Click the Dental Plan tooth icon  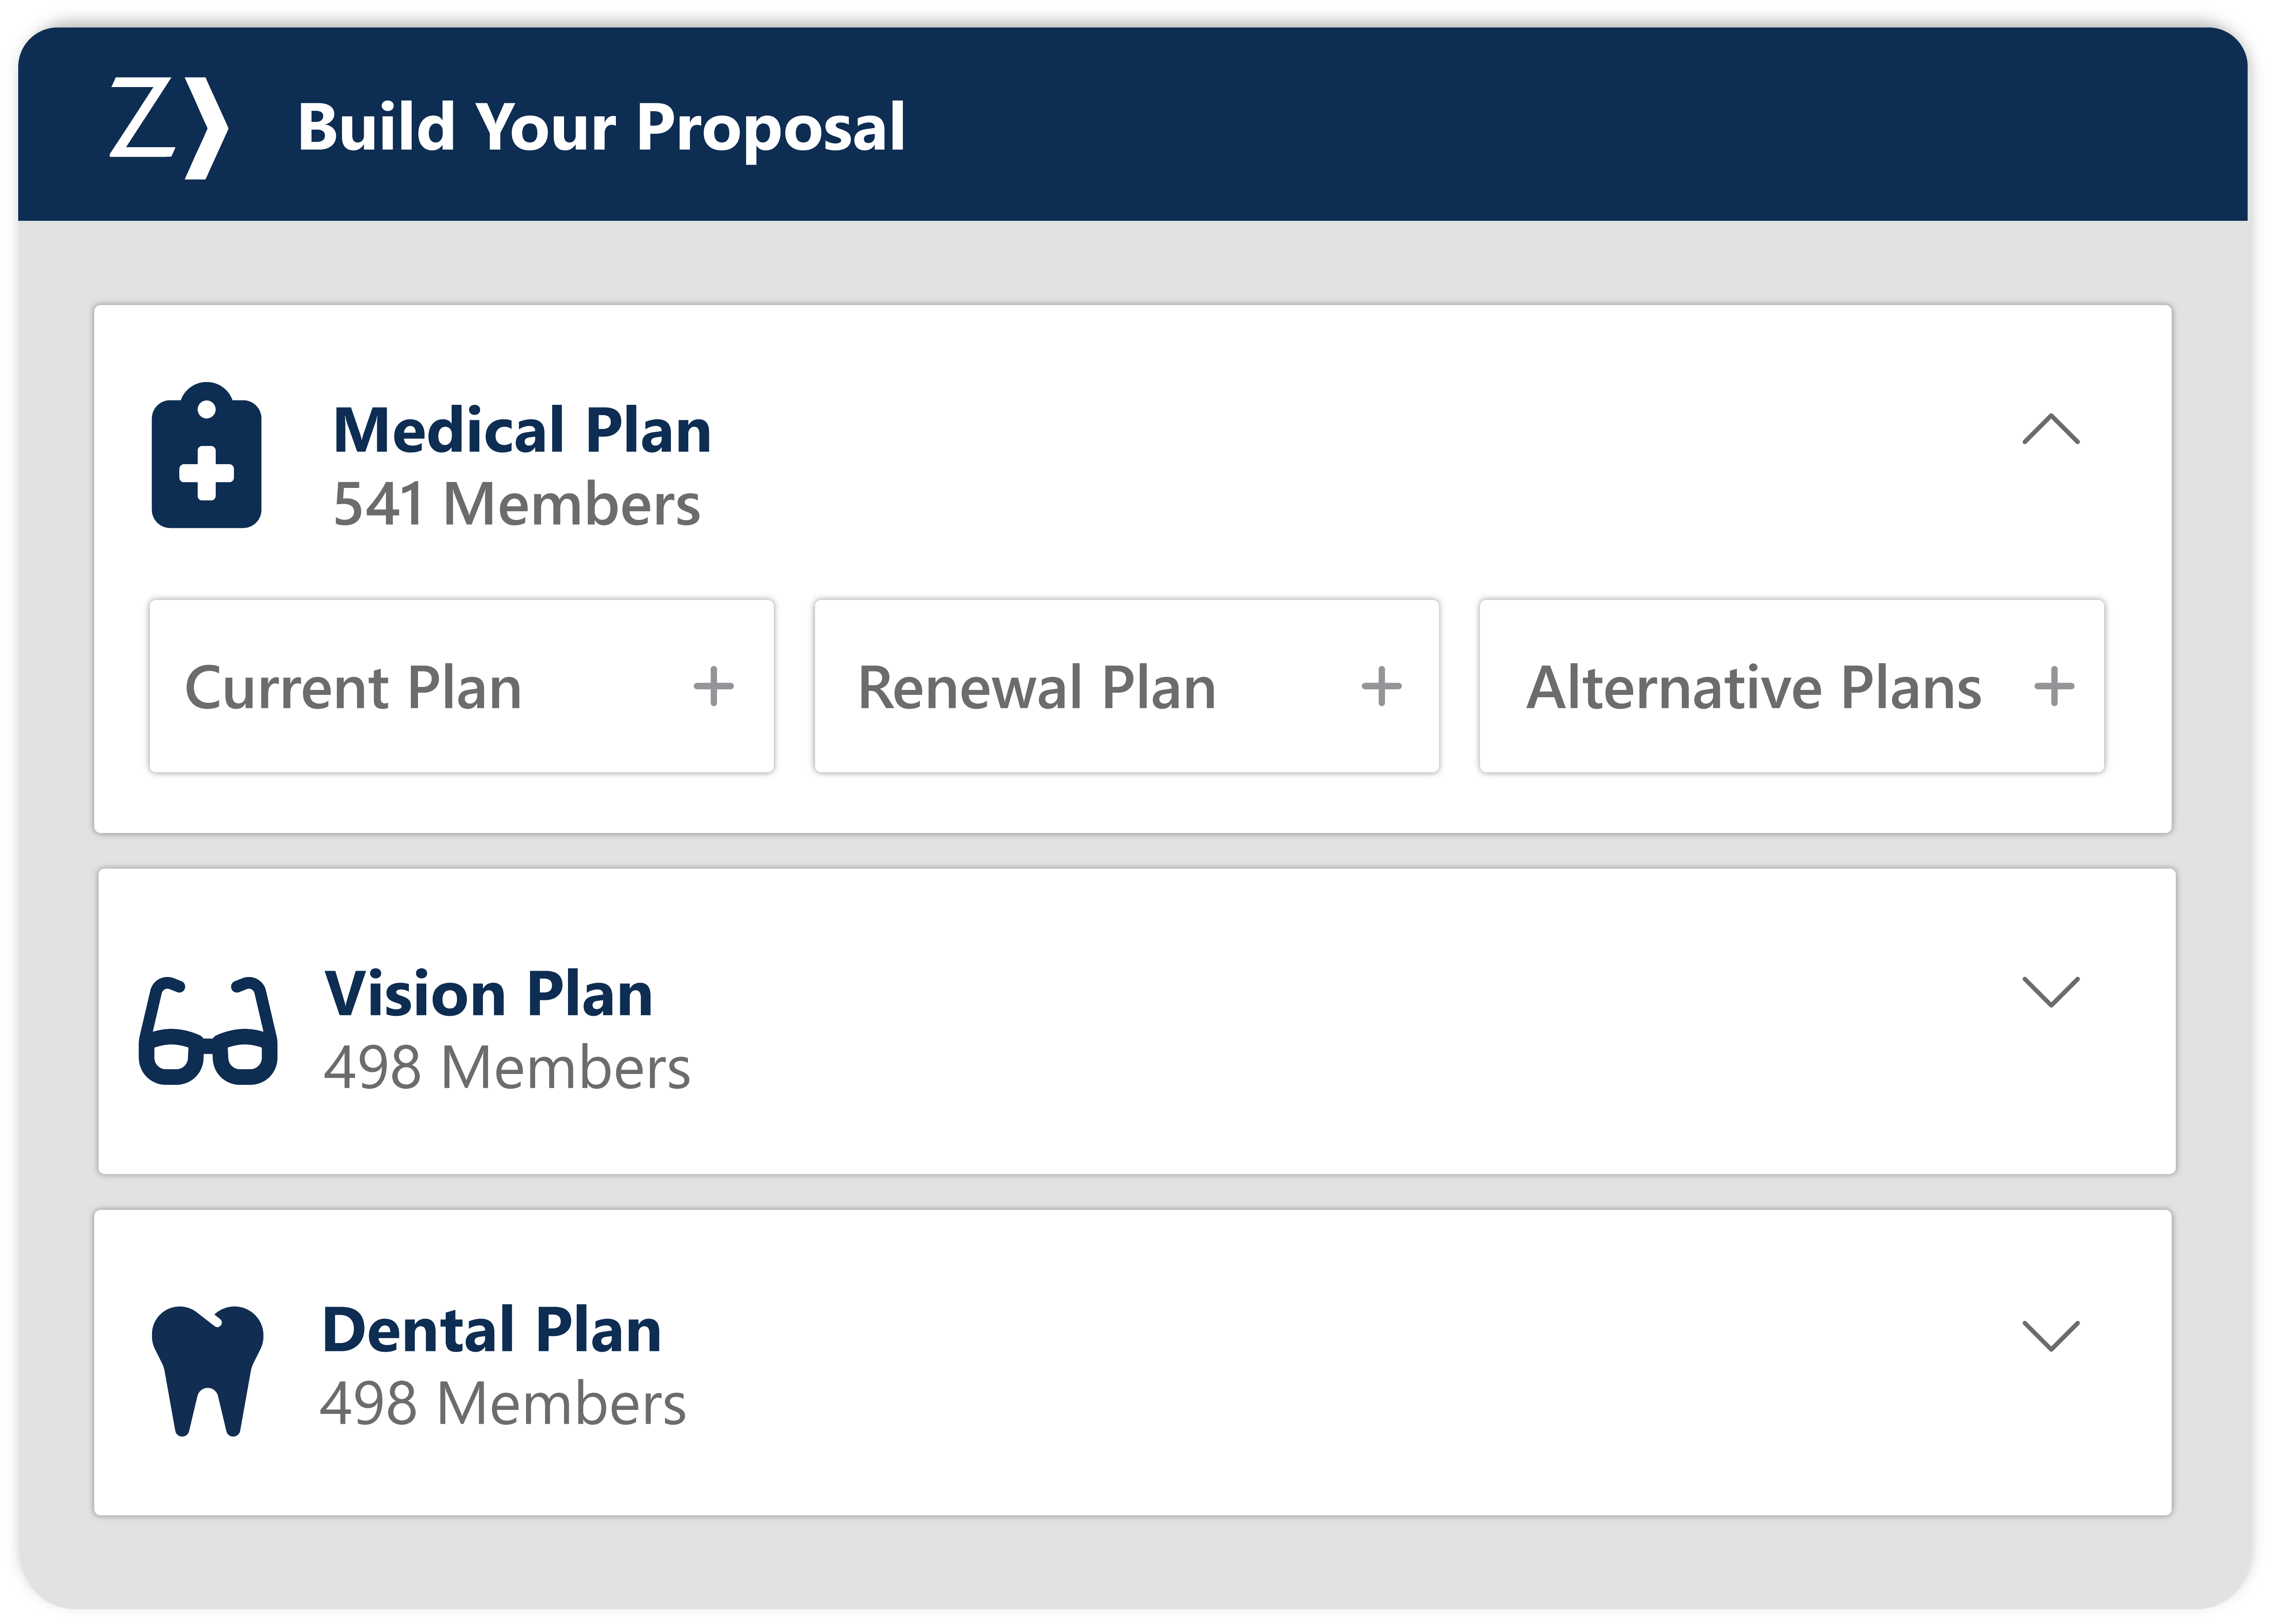(207, 1370)
